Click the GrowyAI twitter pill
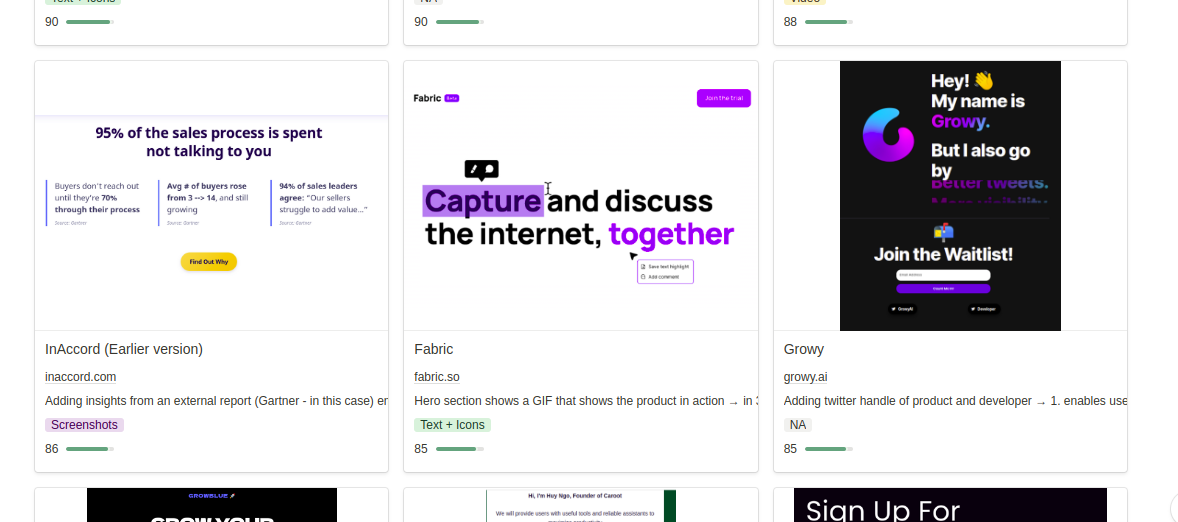The height and width of the screenshot is (522, 1178). tap(902, 309)
